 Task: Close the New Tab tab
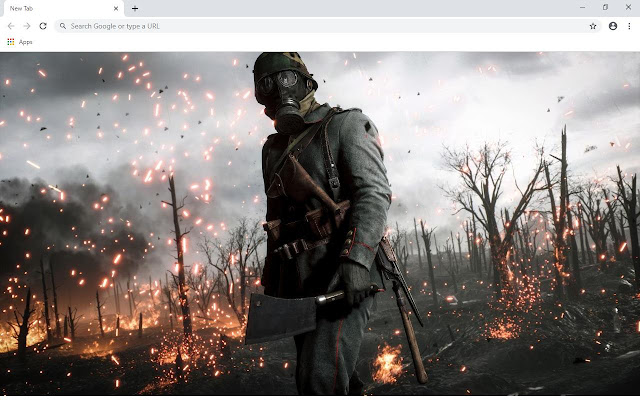[x=116, y=8]
